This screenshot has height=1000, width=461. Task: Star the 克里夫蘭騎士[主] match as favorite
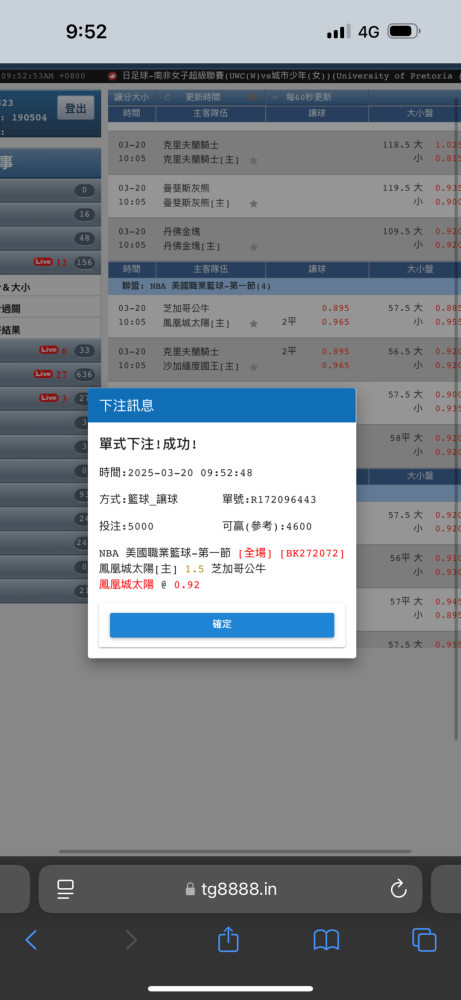tap(253, 160)
